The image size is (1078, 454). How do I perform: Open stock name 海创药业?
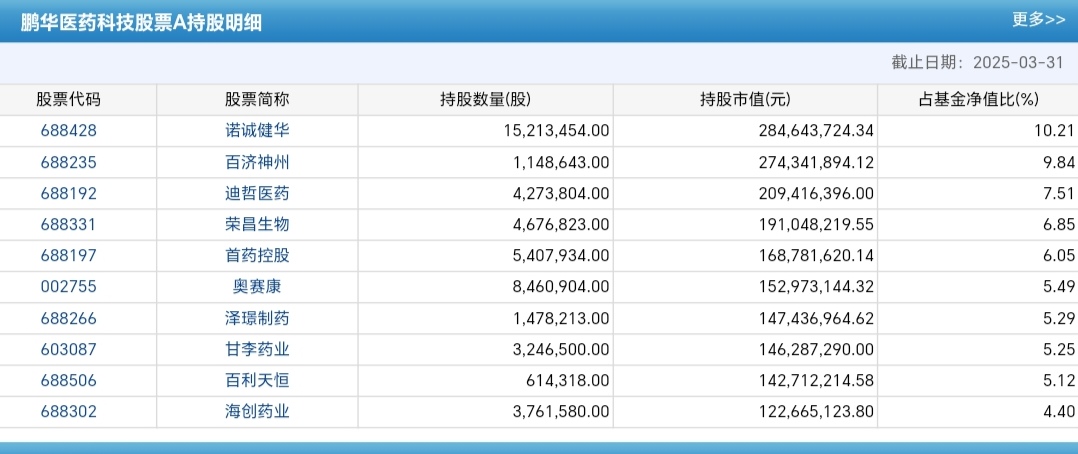pos(257,411)
